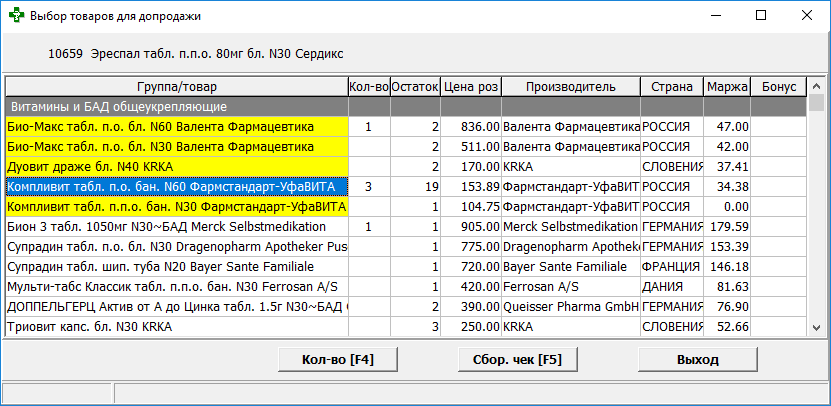The image size is (831, 406).
Task: Click the margin cell 34.38
Action: coord(727,187)
